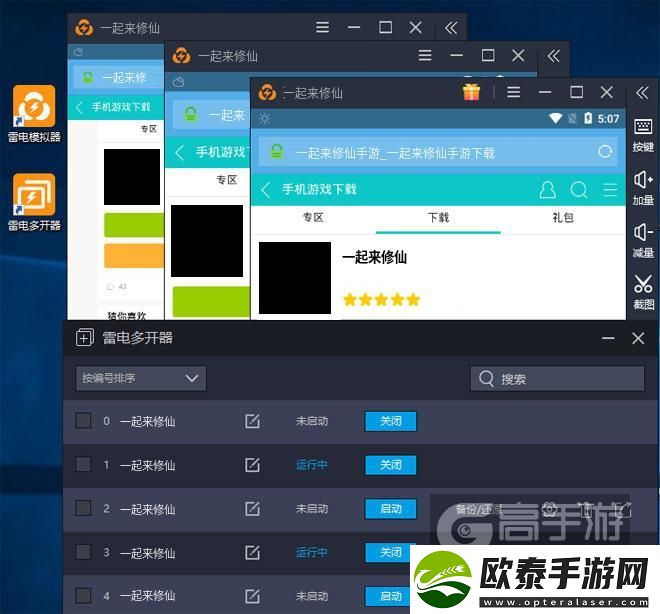Click back arrow in middle emulator's 手机游戏 header
660x614 pixels.
(x=180, y=152)
